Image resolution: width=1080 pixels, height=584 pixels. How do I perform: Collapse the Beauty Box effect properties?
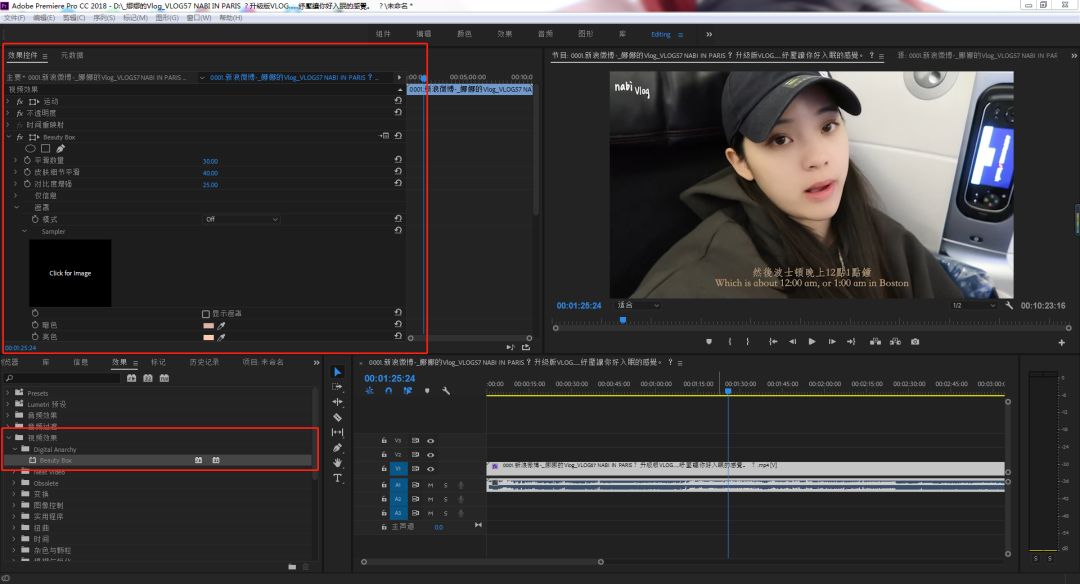coord(9,137)
